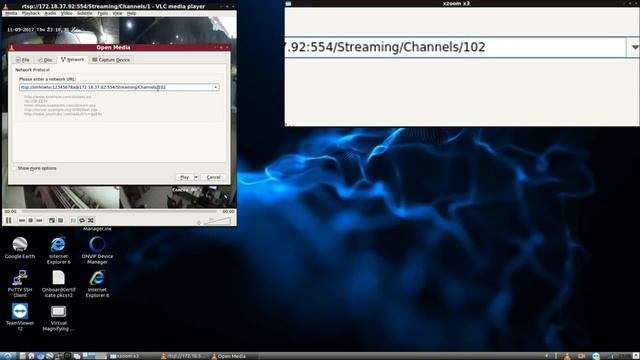Adjust the VLC volume slider

coord(217,221)
